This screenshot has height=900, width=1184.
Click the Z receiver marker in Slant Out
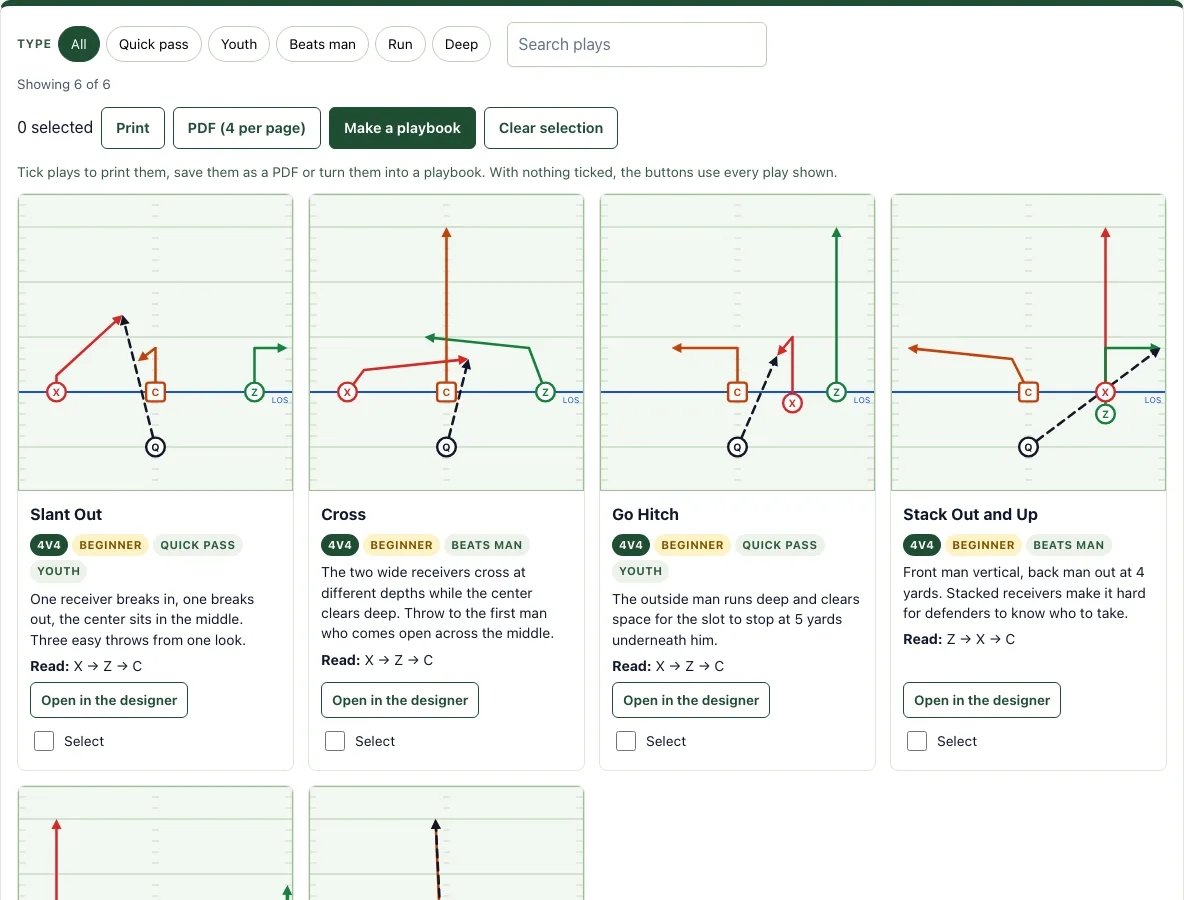(x=254, y=392)
